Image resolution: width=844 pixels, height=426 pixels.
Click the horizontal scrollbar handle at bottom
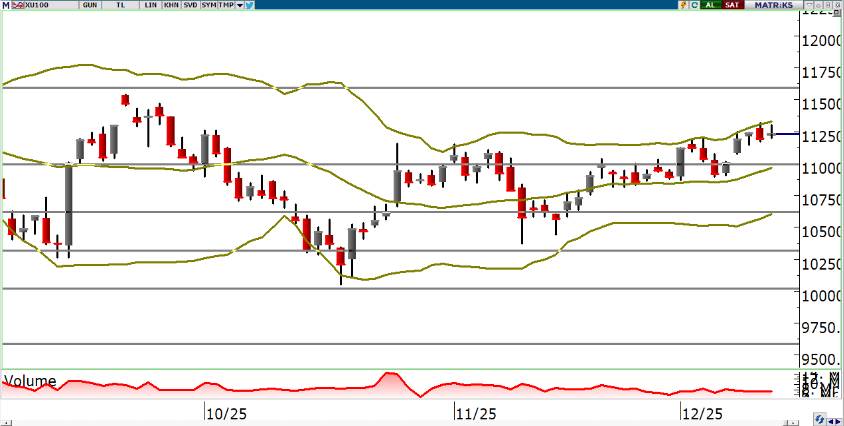(x=793, y=423)
